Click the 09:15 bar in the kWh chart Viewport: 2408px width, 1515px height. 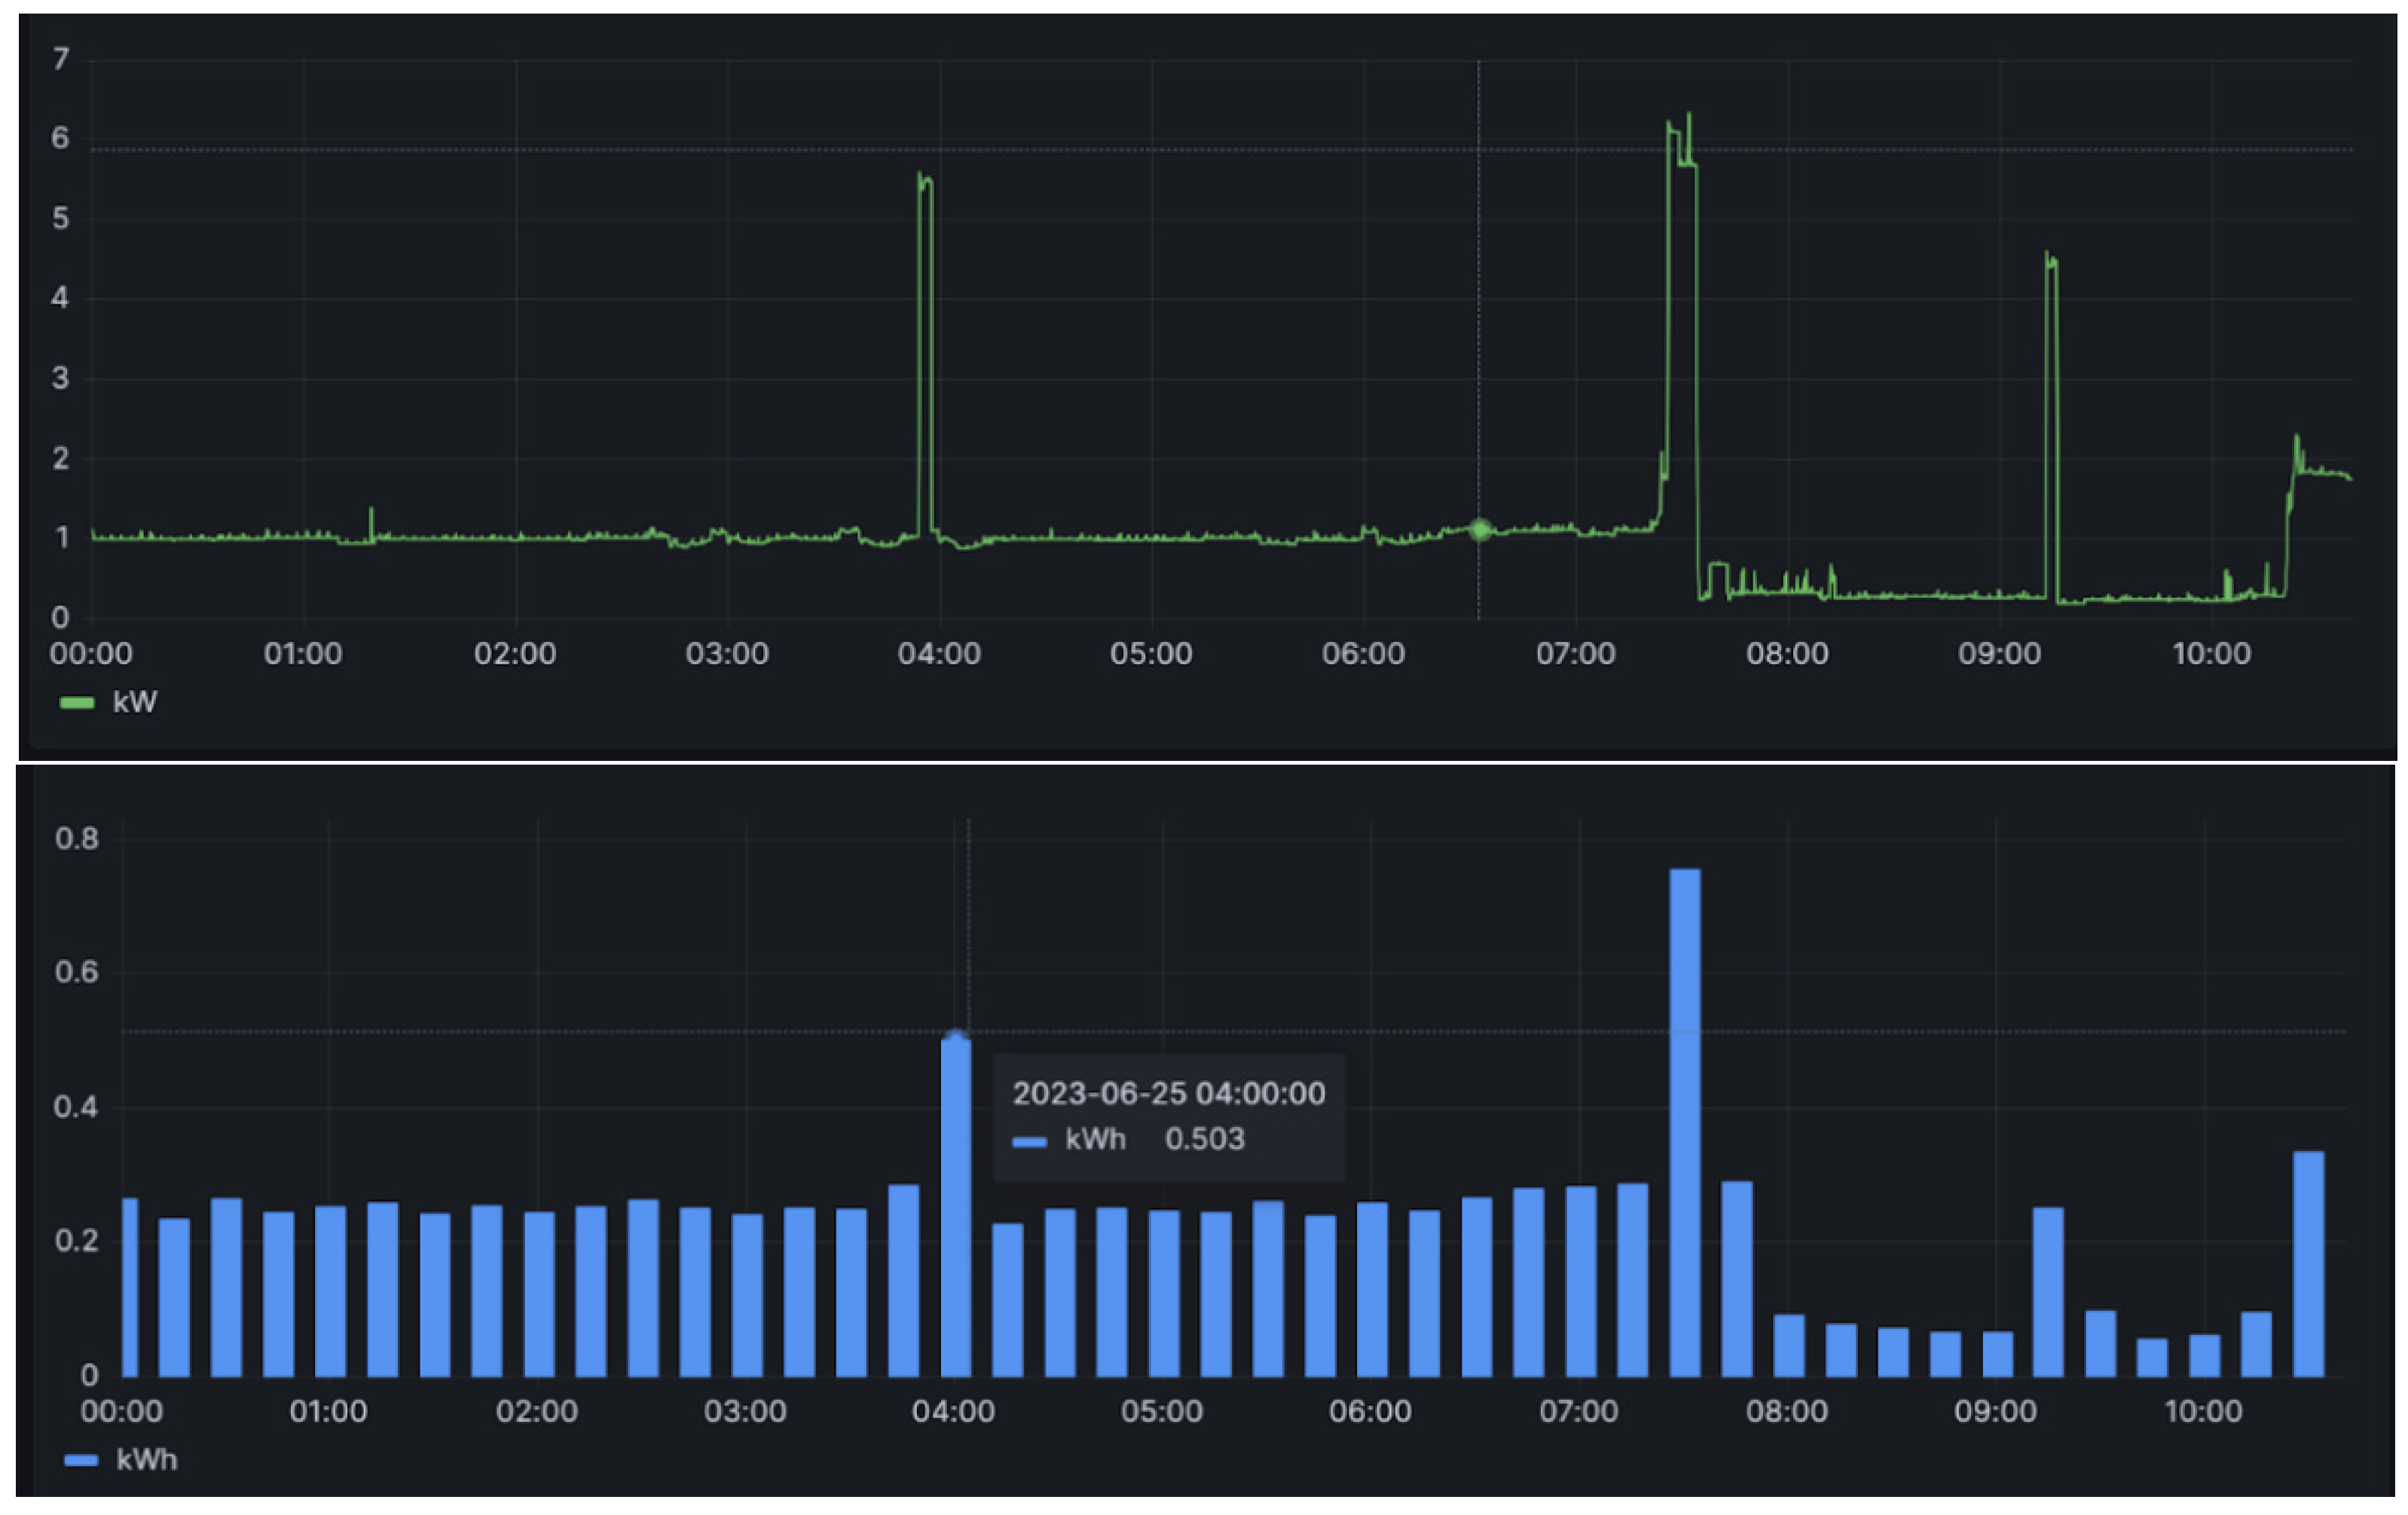[x=2048, y=1291]
